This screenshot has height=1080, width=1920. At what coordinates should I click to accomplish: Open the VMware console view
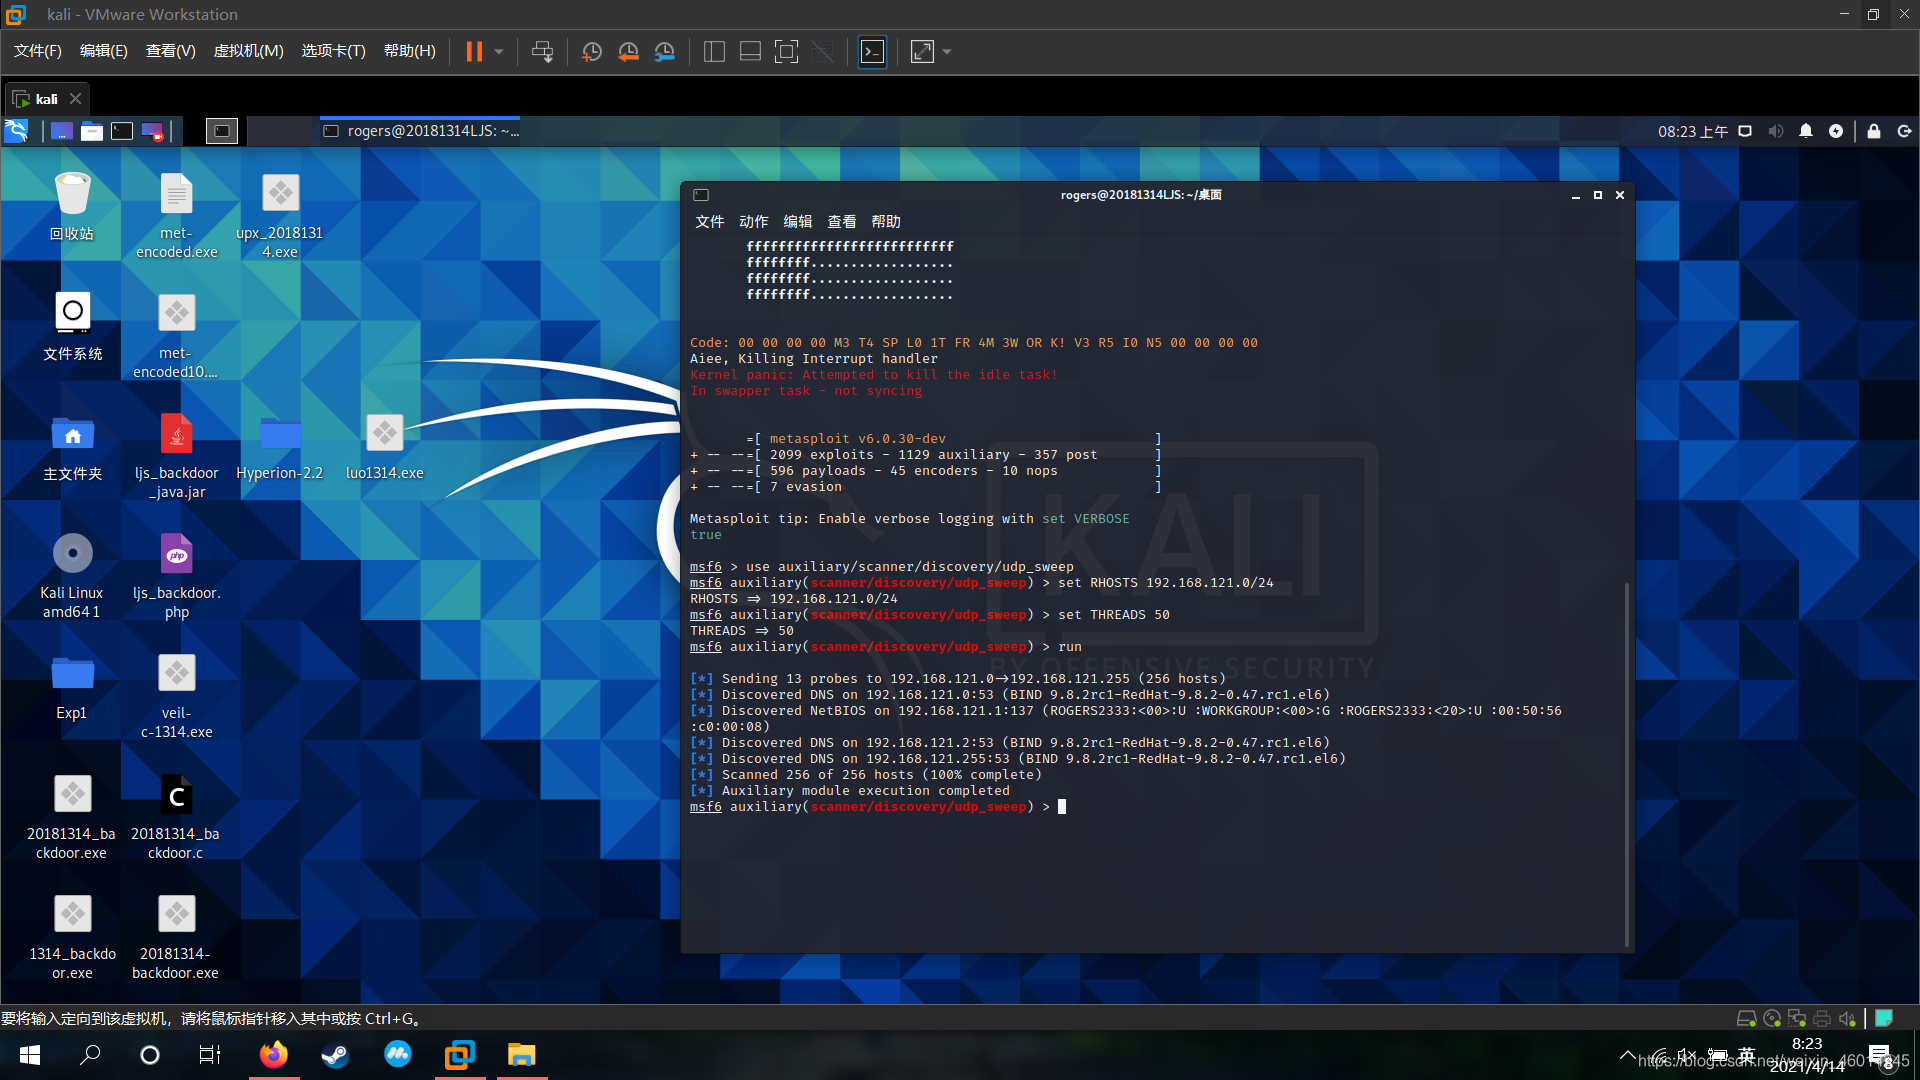[x=872, y=51]
